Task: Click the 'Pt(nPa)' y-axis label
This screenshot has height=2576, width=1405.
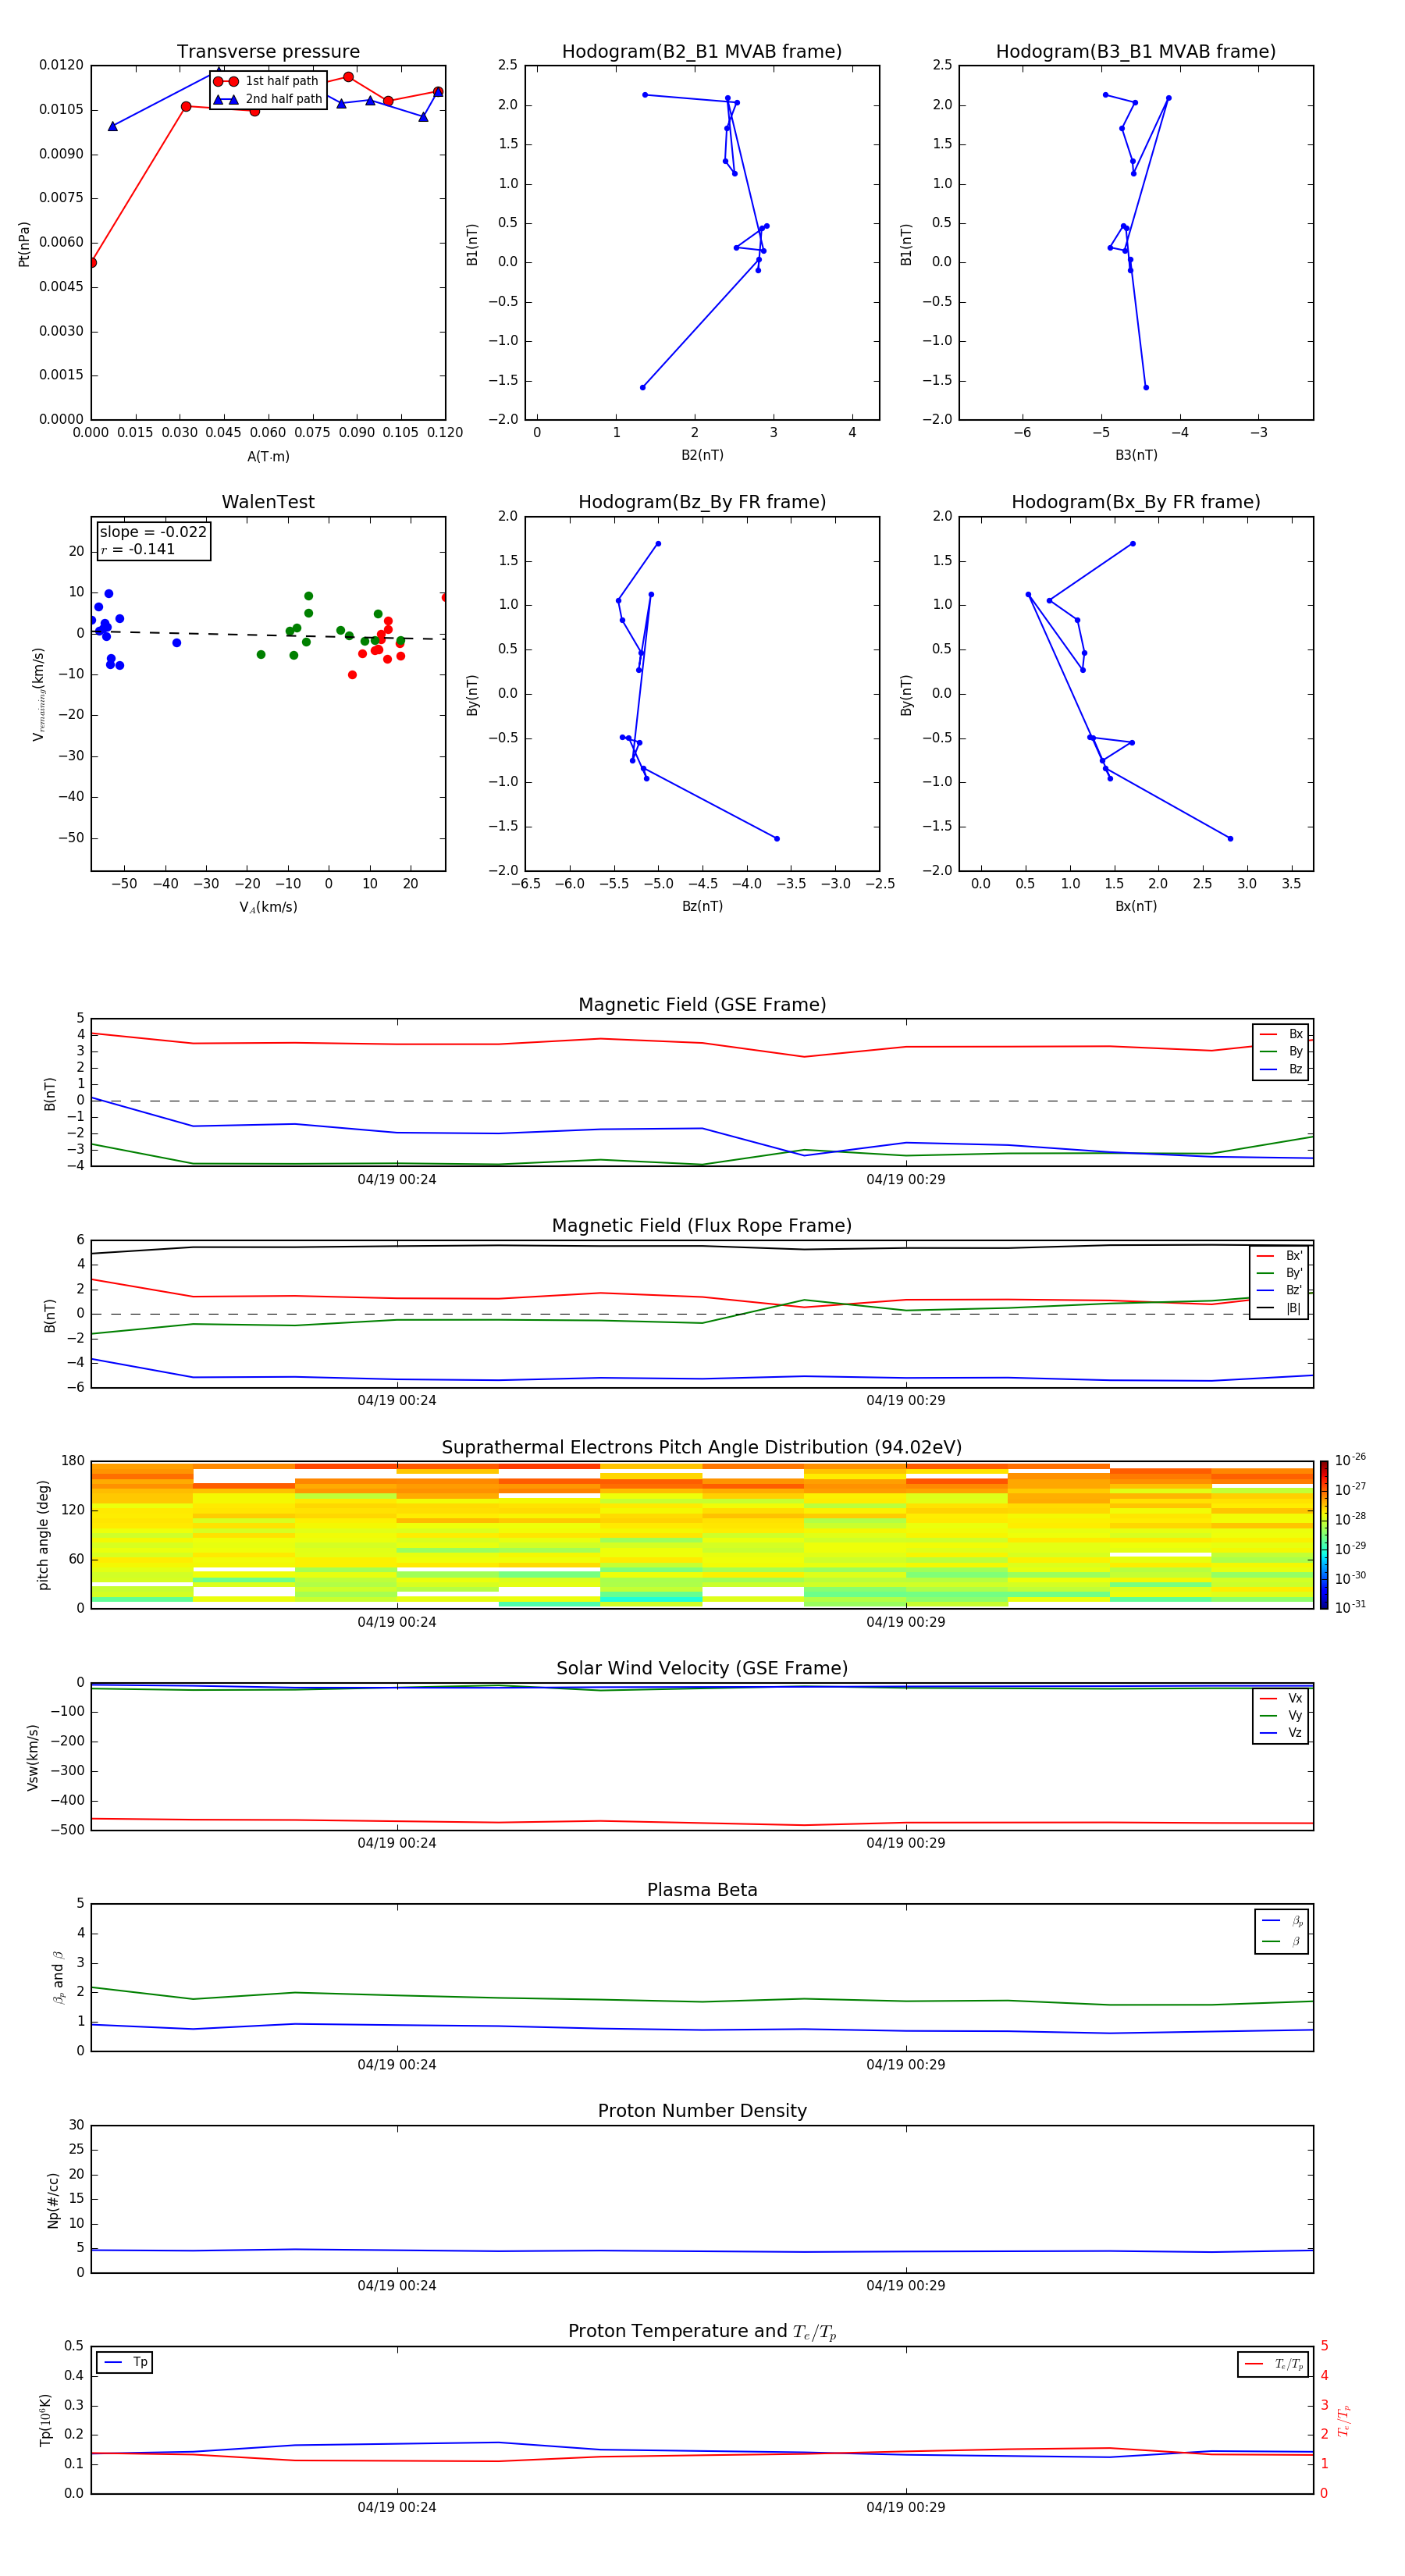Action: pyautogui.click(x=24, y=244)
